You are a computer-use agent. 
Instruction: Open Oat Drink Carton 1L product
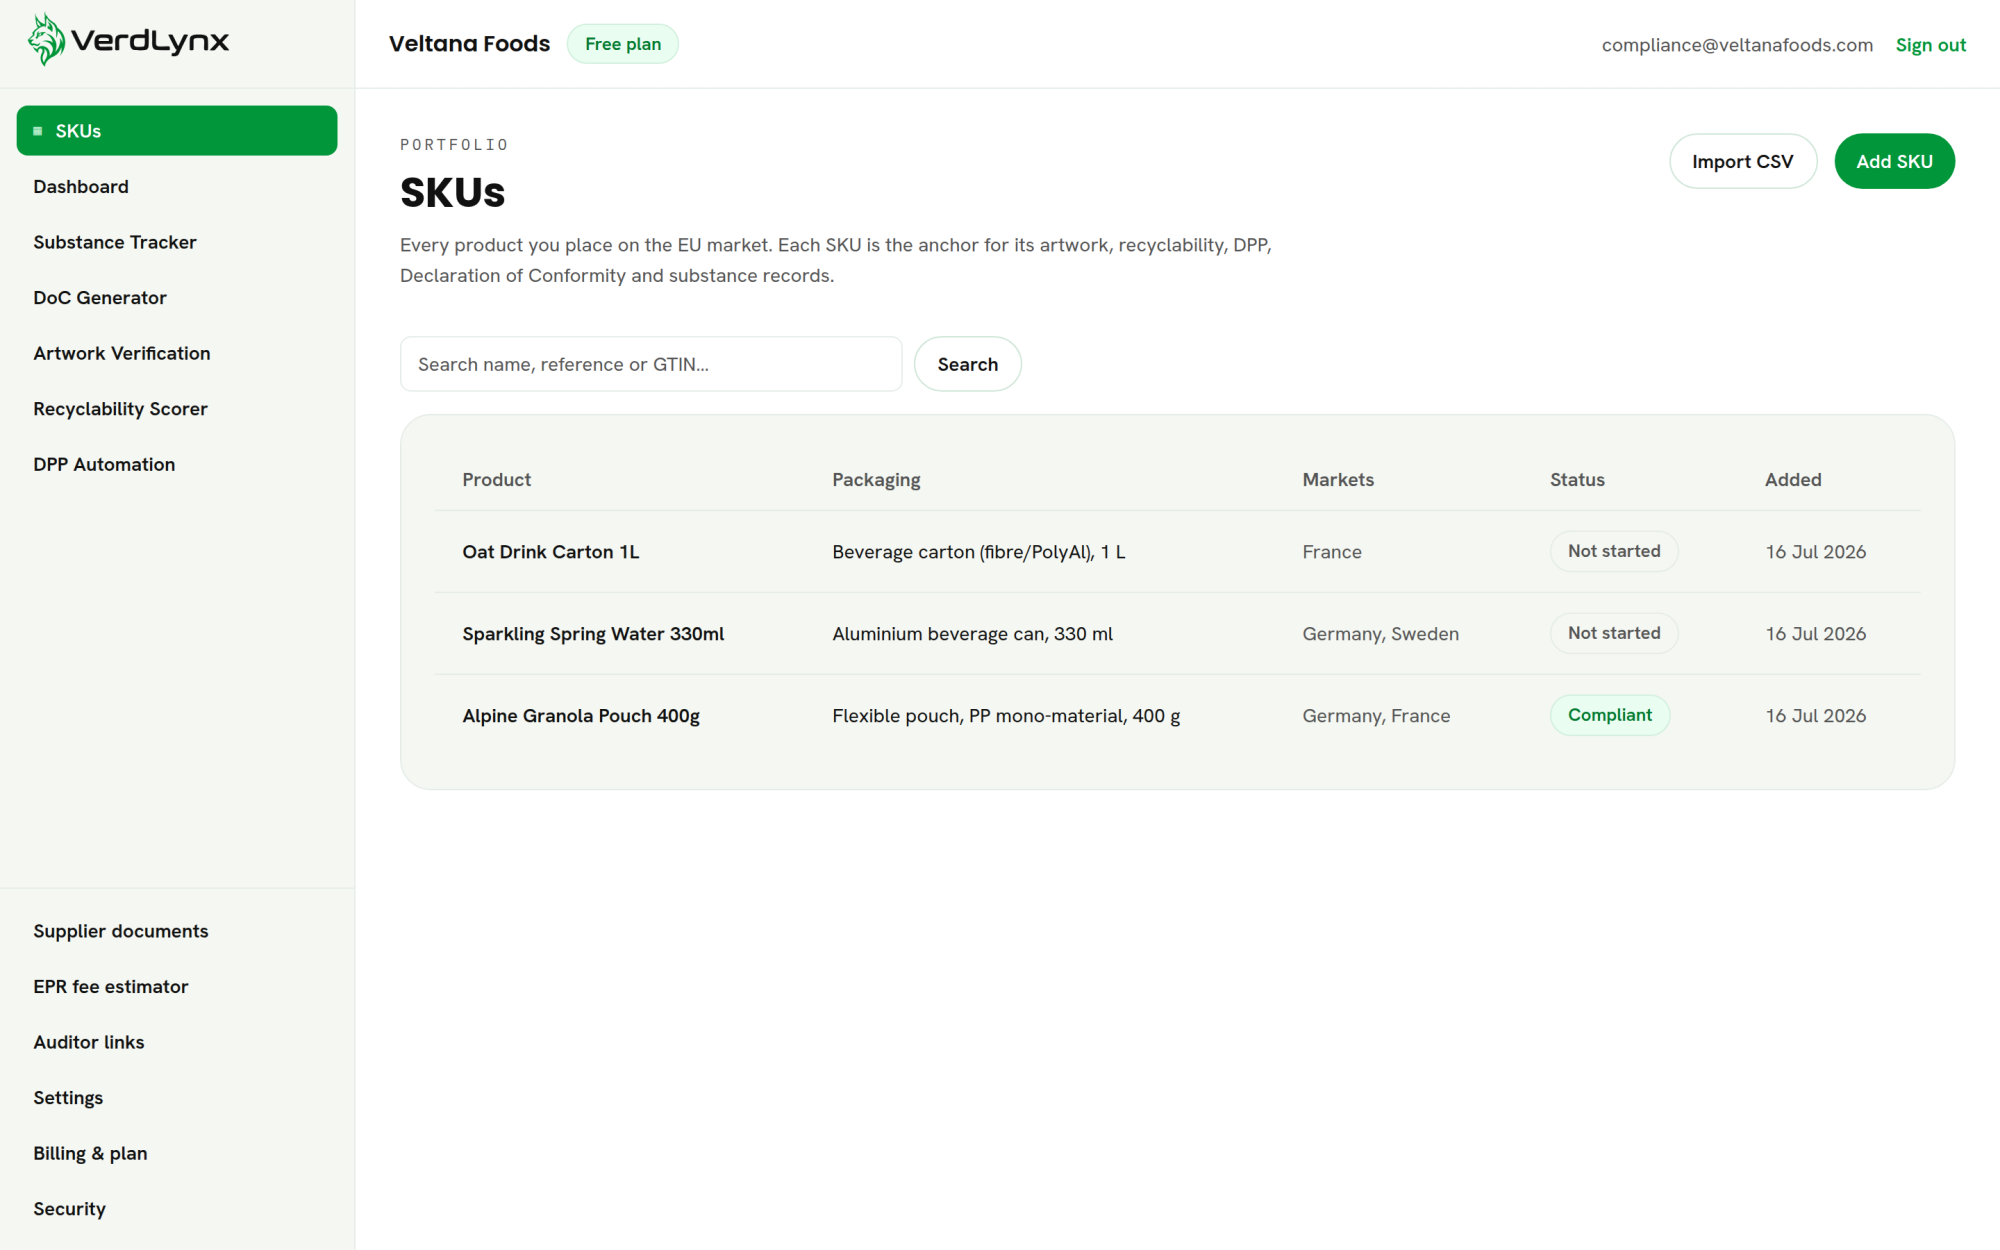click(x=551, y=552)
